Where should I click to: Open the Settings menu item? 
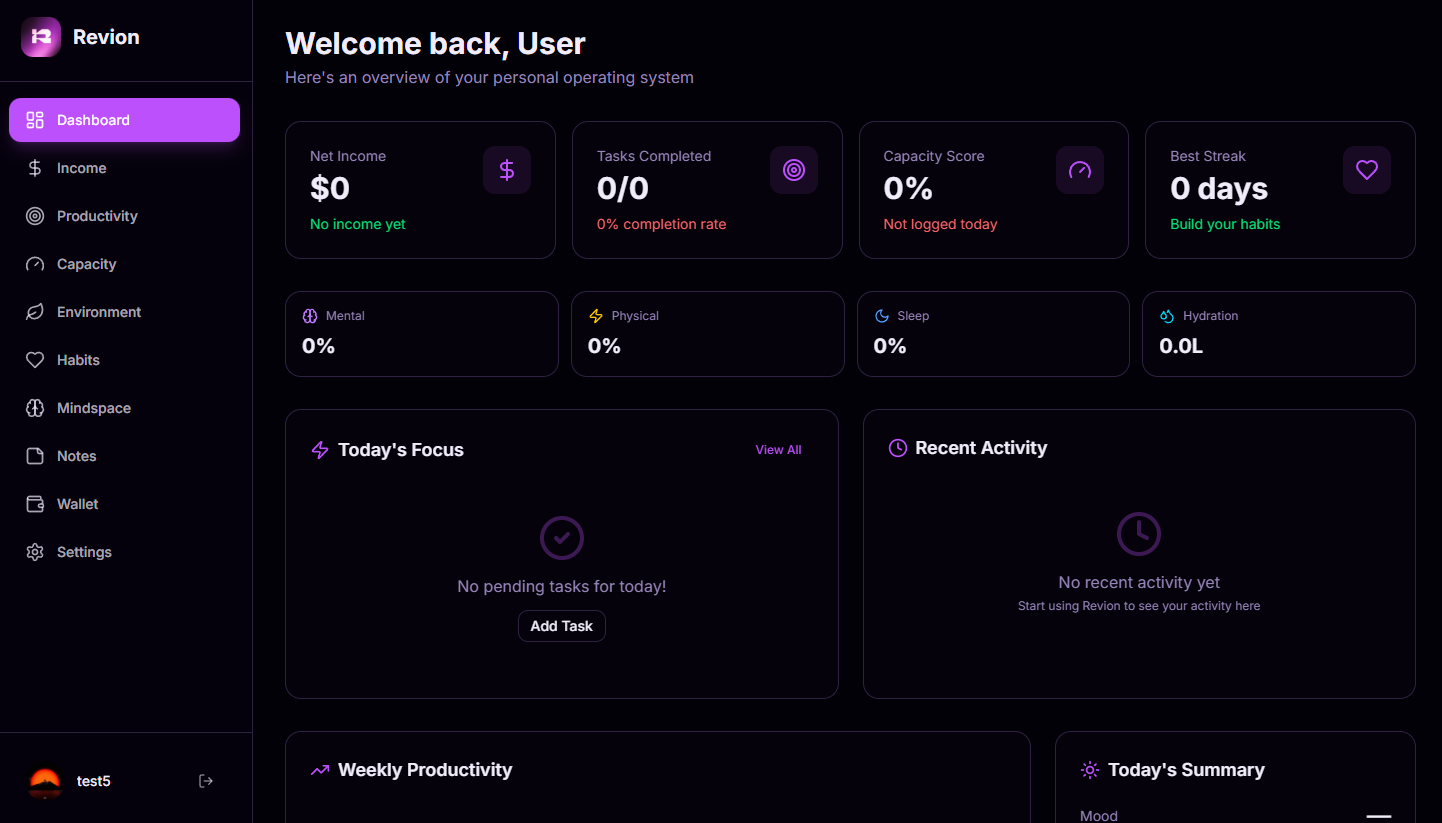coord(85,551)
